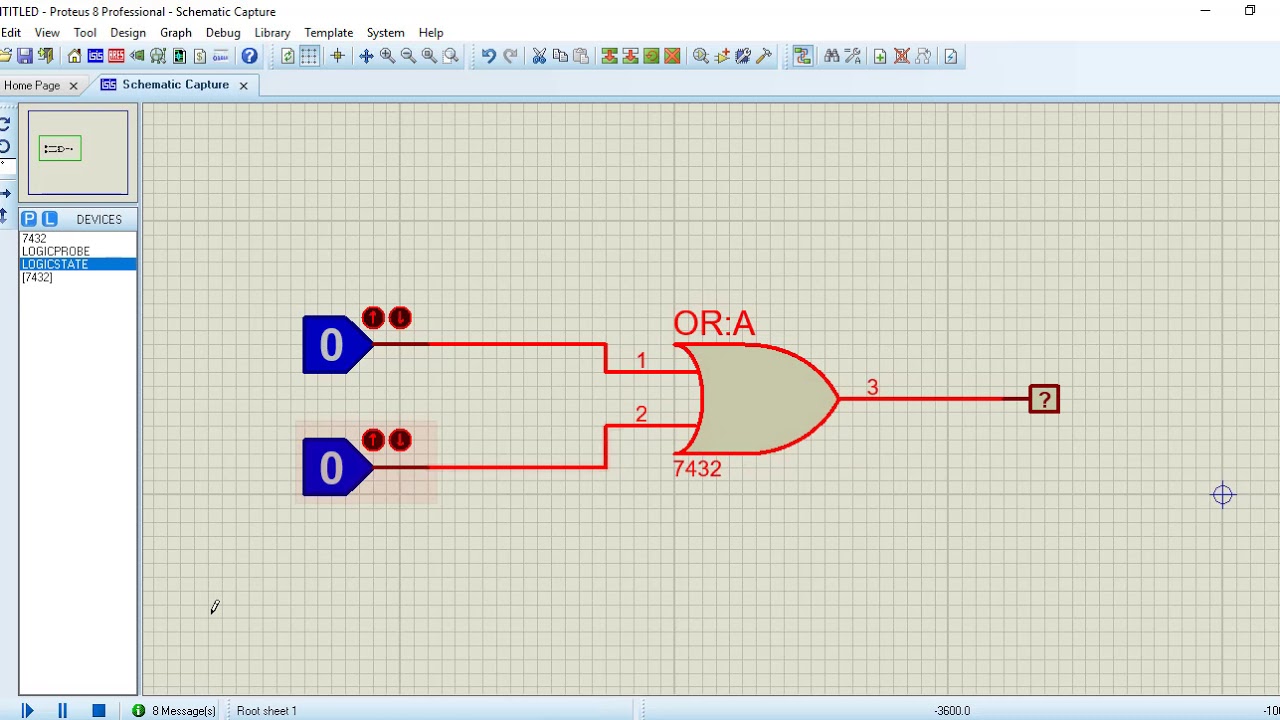
Task: Click the Save Project icon
Action: click(x=24, y=56)
